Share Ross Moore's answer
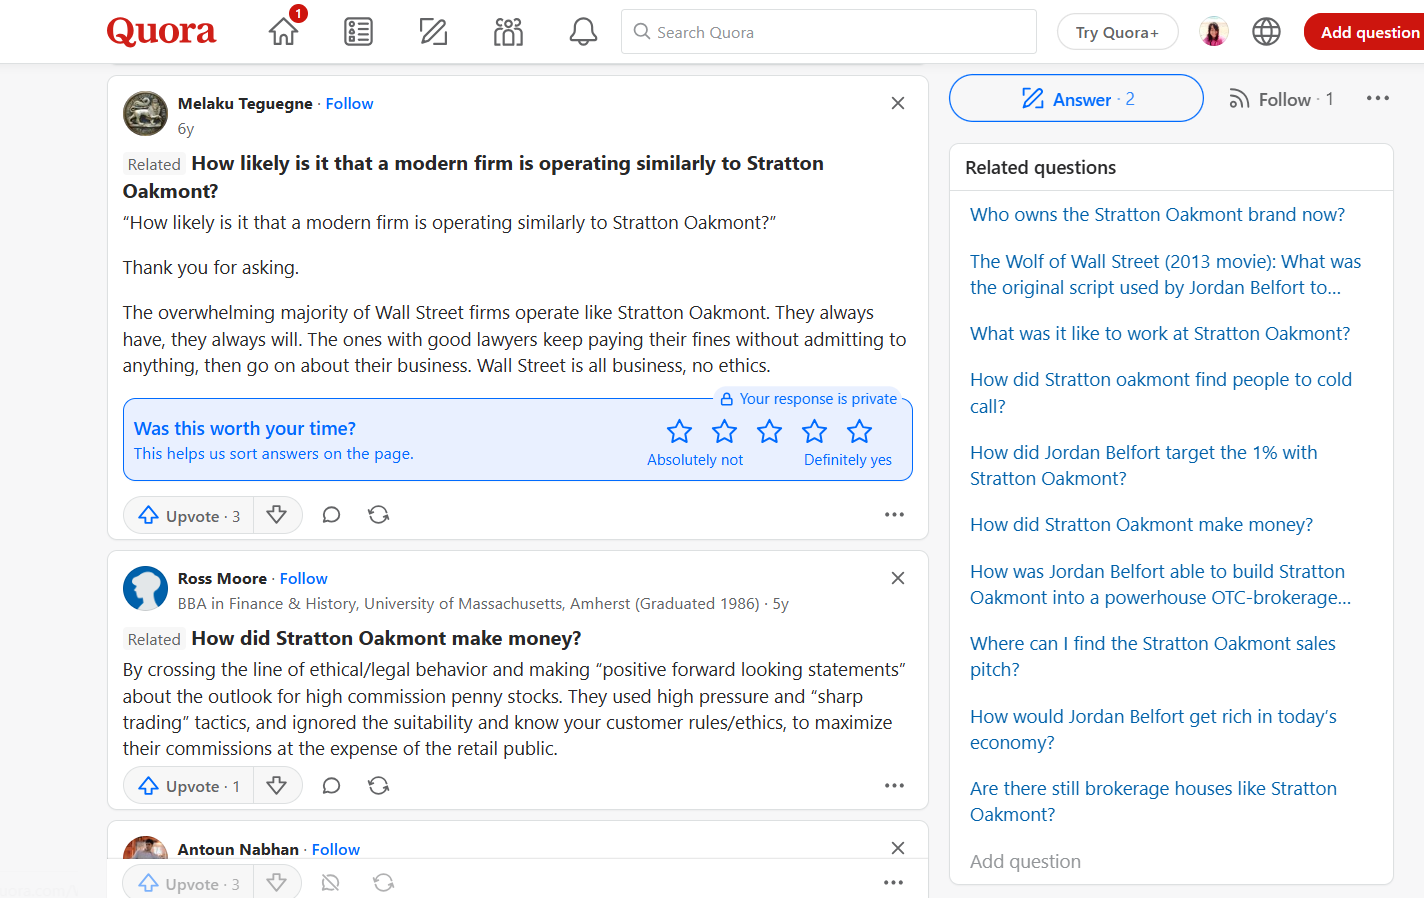 tap(378, 786)
